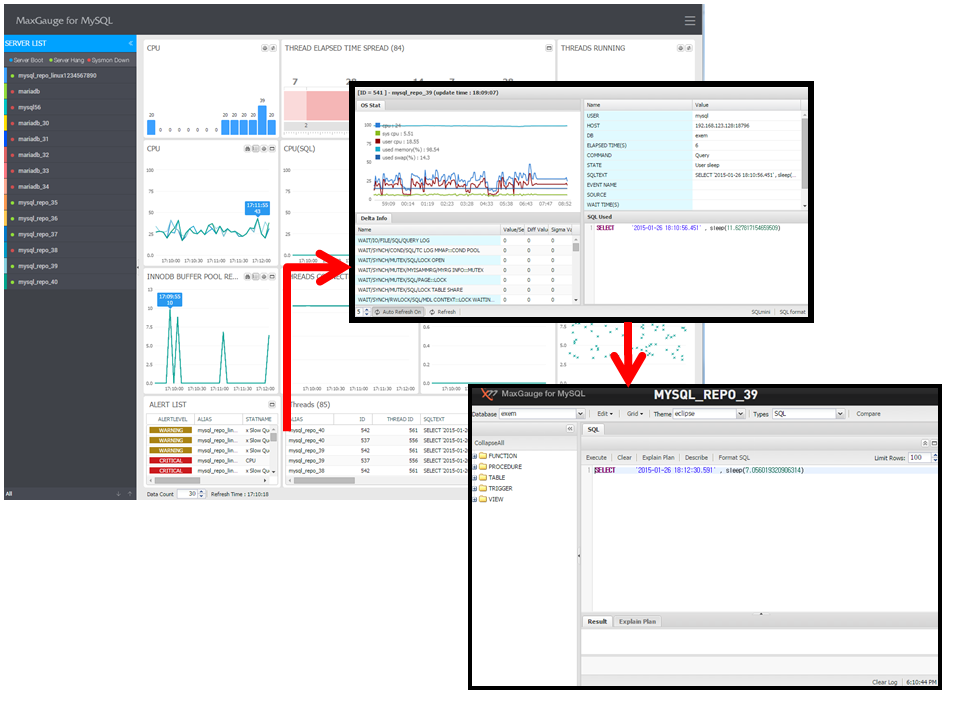The height and width of the screenshot is (705, 957).
Task: Open the Theme dropdown showing eclipse
Action: point(740,414)
